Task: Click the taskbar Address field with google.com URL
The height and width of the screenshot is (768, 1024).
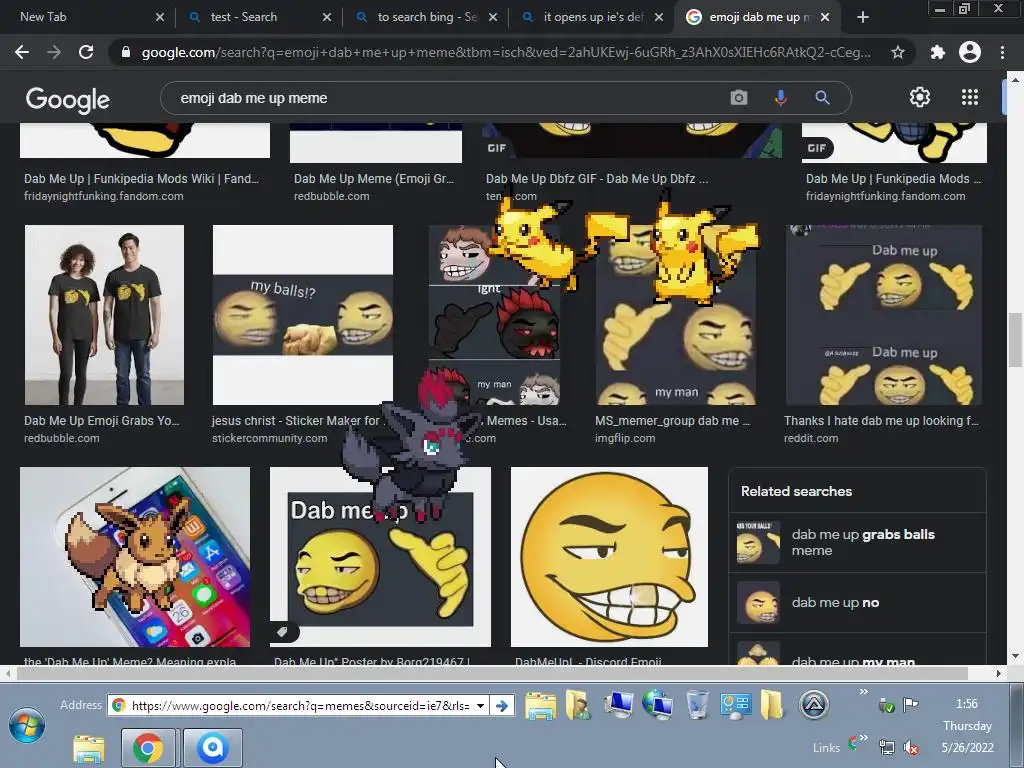Action: coord(300,705)
